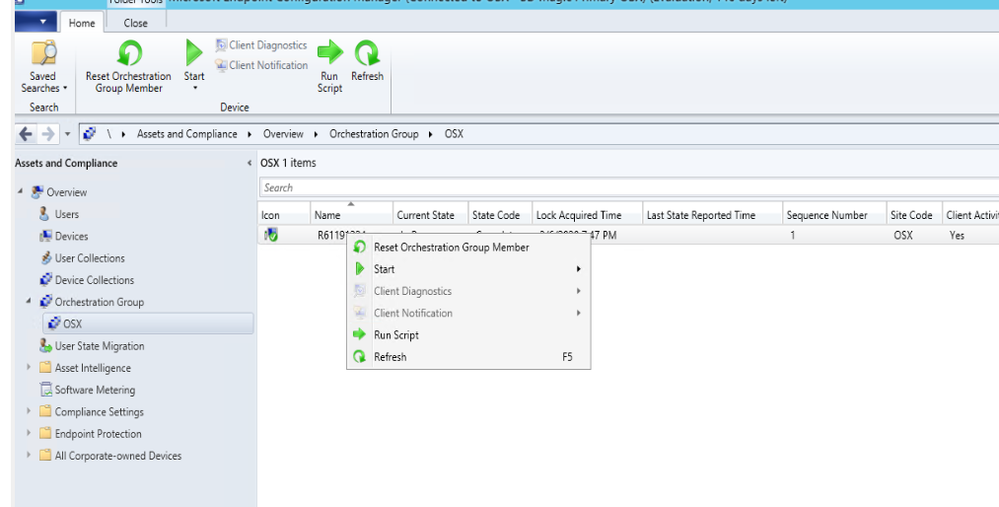Click the Start dropdown arrow in ribbon
This screenshot has height=507, width=999.
coord(194,88)
